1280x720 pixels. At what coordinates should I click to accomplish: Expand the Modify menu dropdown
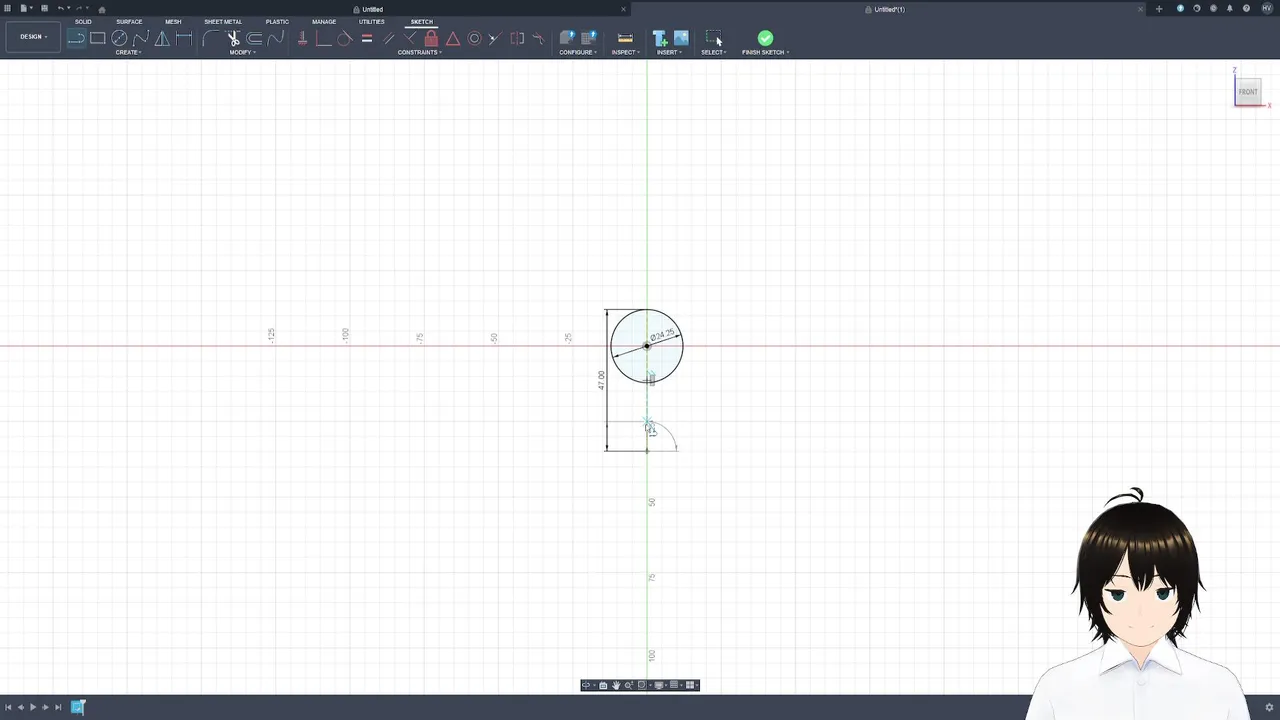[x=242, y=52]
